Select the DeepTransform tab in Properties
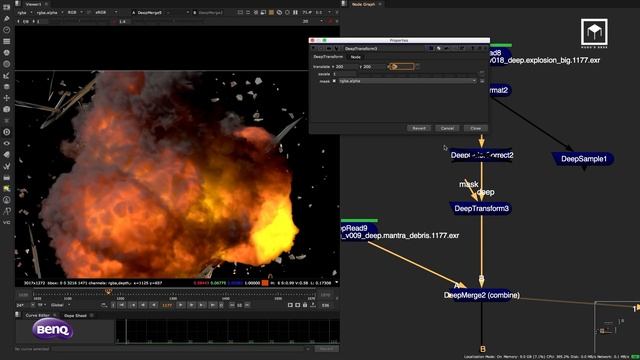 [328, 57]
